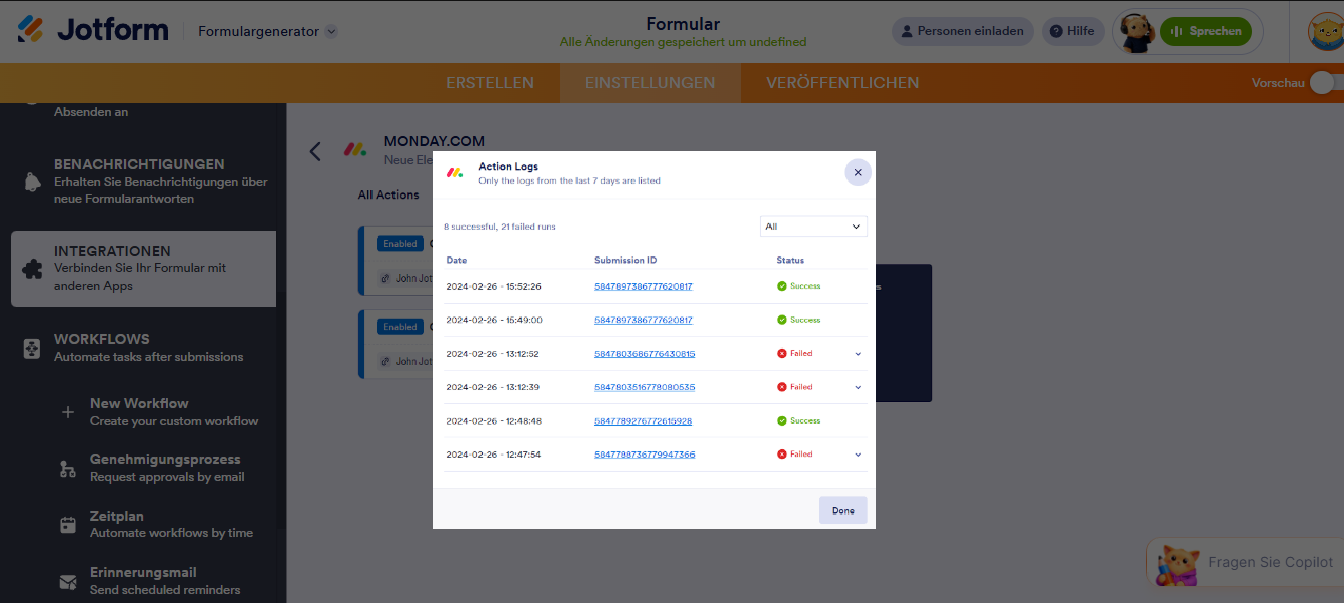Viewport: 1344px width, 603px height.
Task: Open the submission link for the 15:52:26 log
Action: tap(643, 286)
